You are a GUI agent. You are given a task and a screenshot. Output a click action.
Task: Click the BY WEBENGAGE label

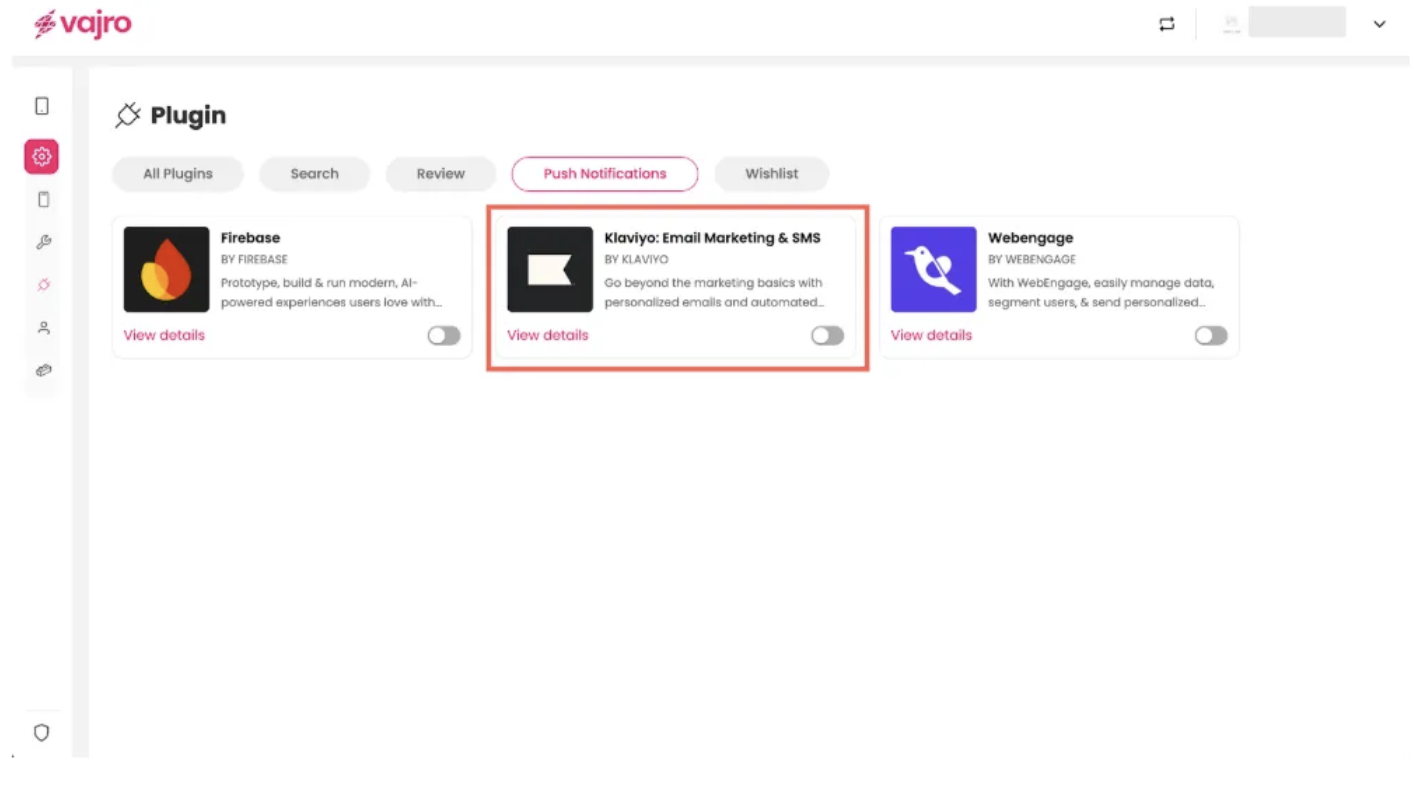click(1032, 260)
